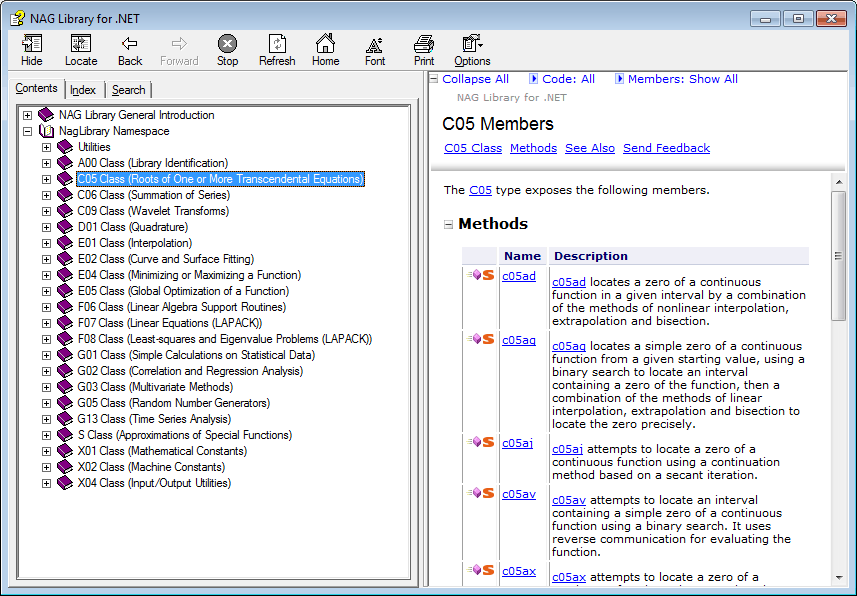The image size is (857, 596).
Task: Switch to the Contents tab
Action: (36, 88)
